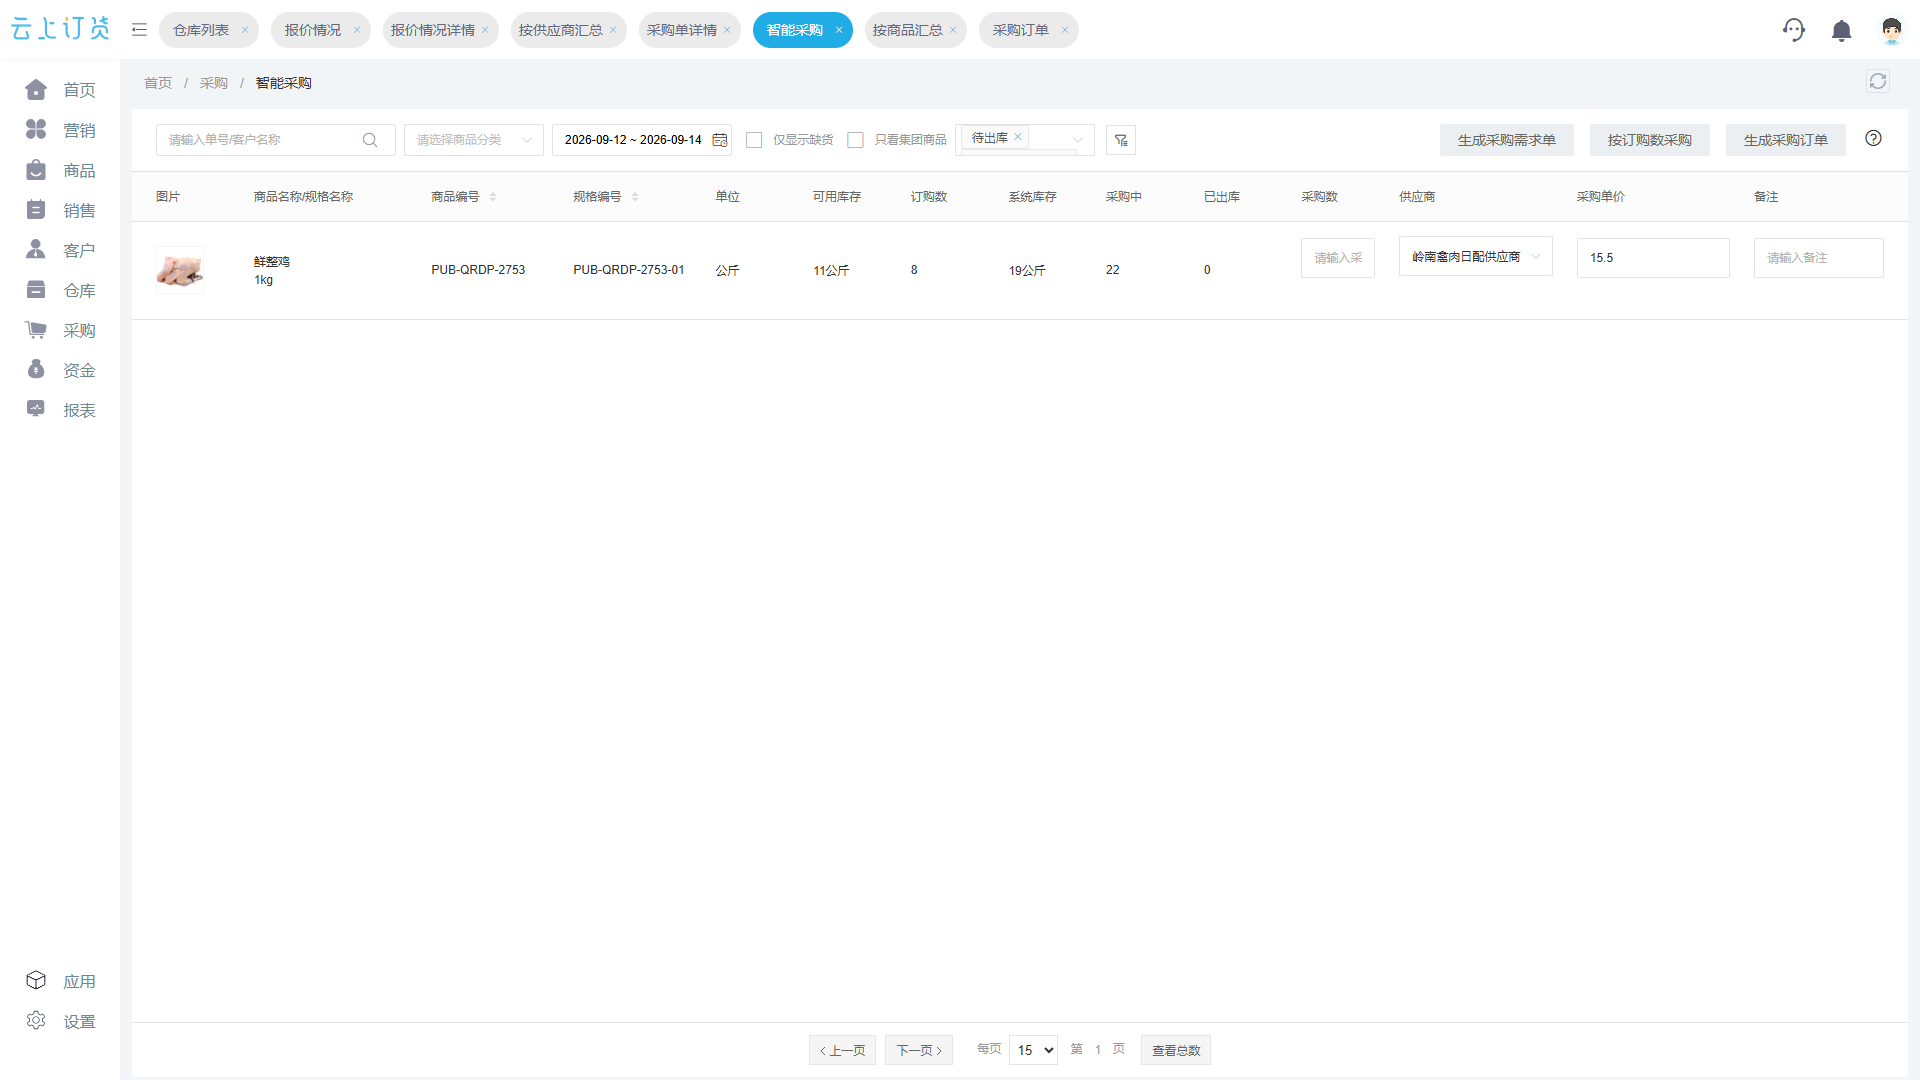The image size is (1920, 1080).
Task: Click 生成采购需求单 button
Action: coord(1506,140)
